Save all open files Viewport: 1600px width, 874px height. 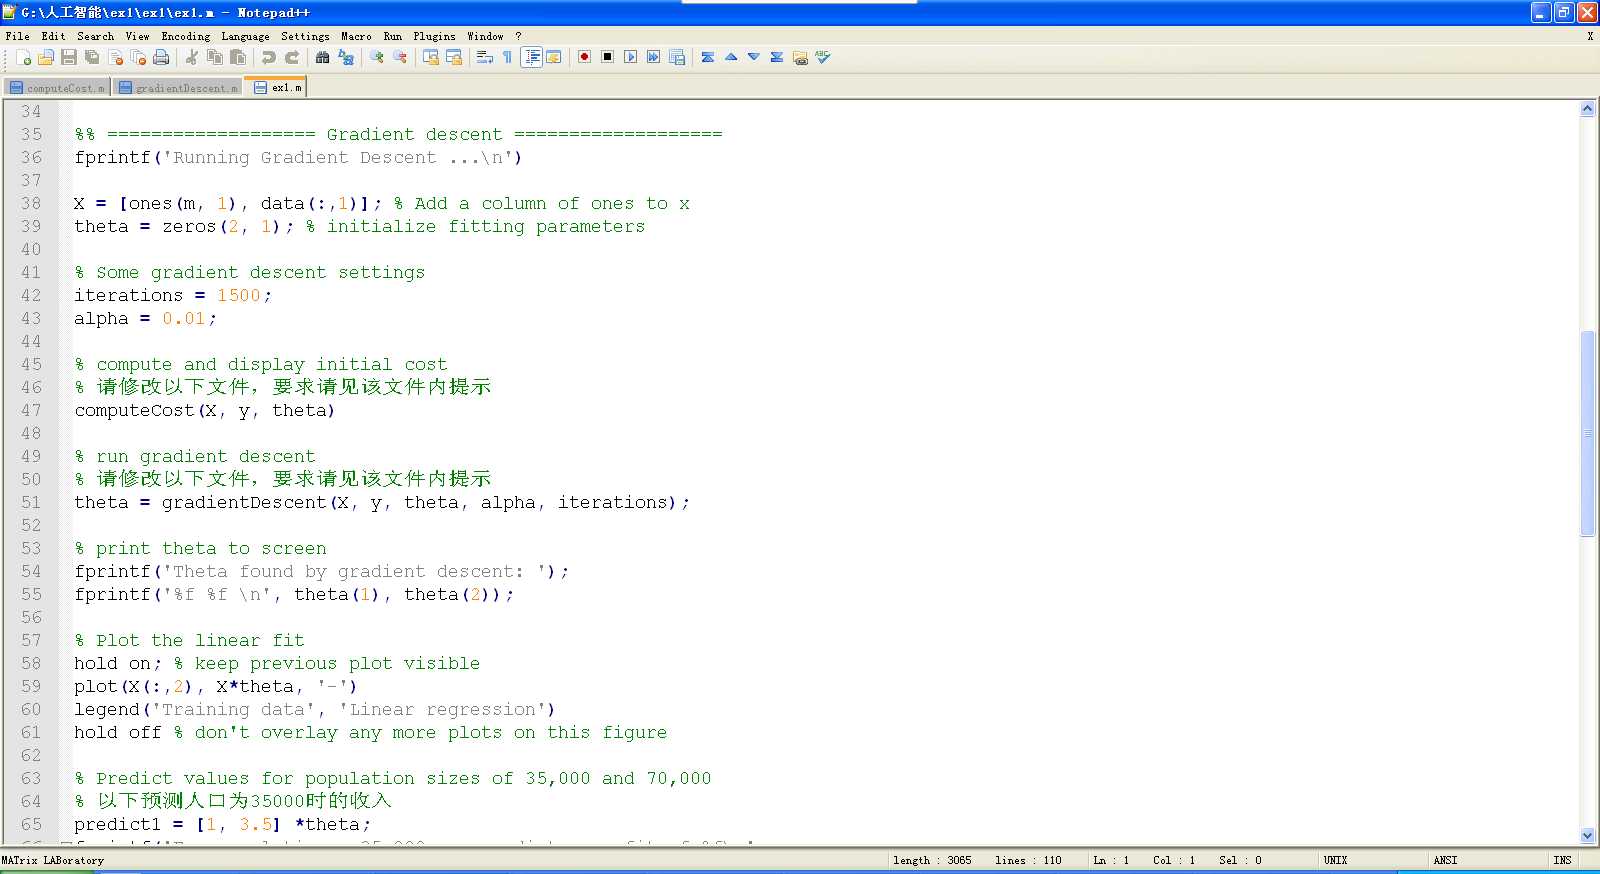click(92, 57)
